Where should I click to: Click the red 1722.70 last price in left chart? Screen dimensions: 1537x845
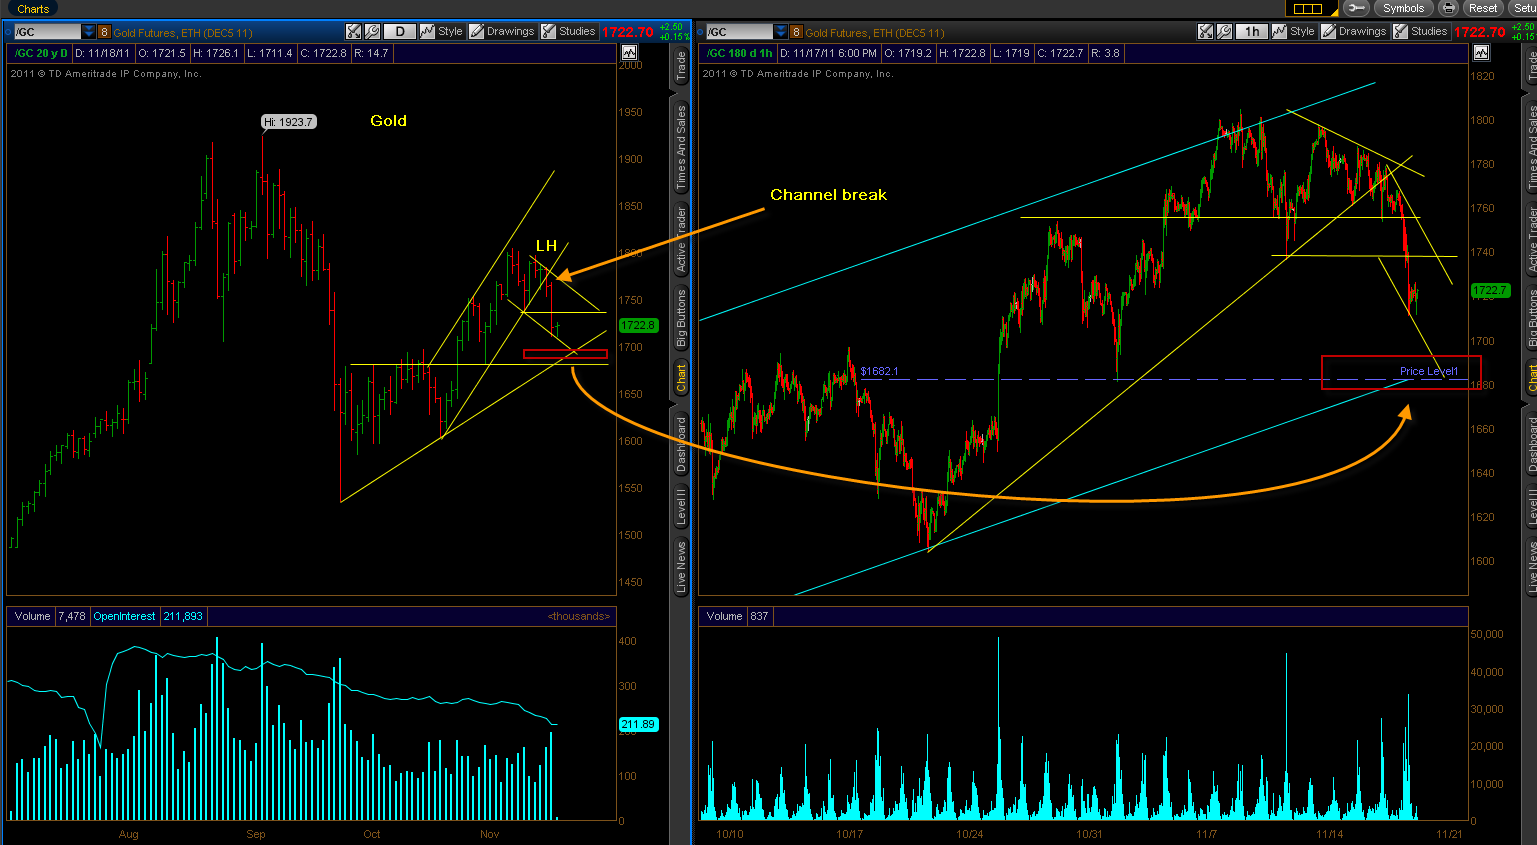coord(627,32)
